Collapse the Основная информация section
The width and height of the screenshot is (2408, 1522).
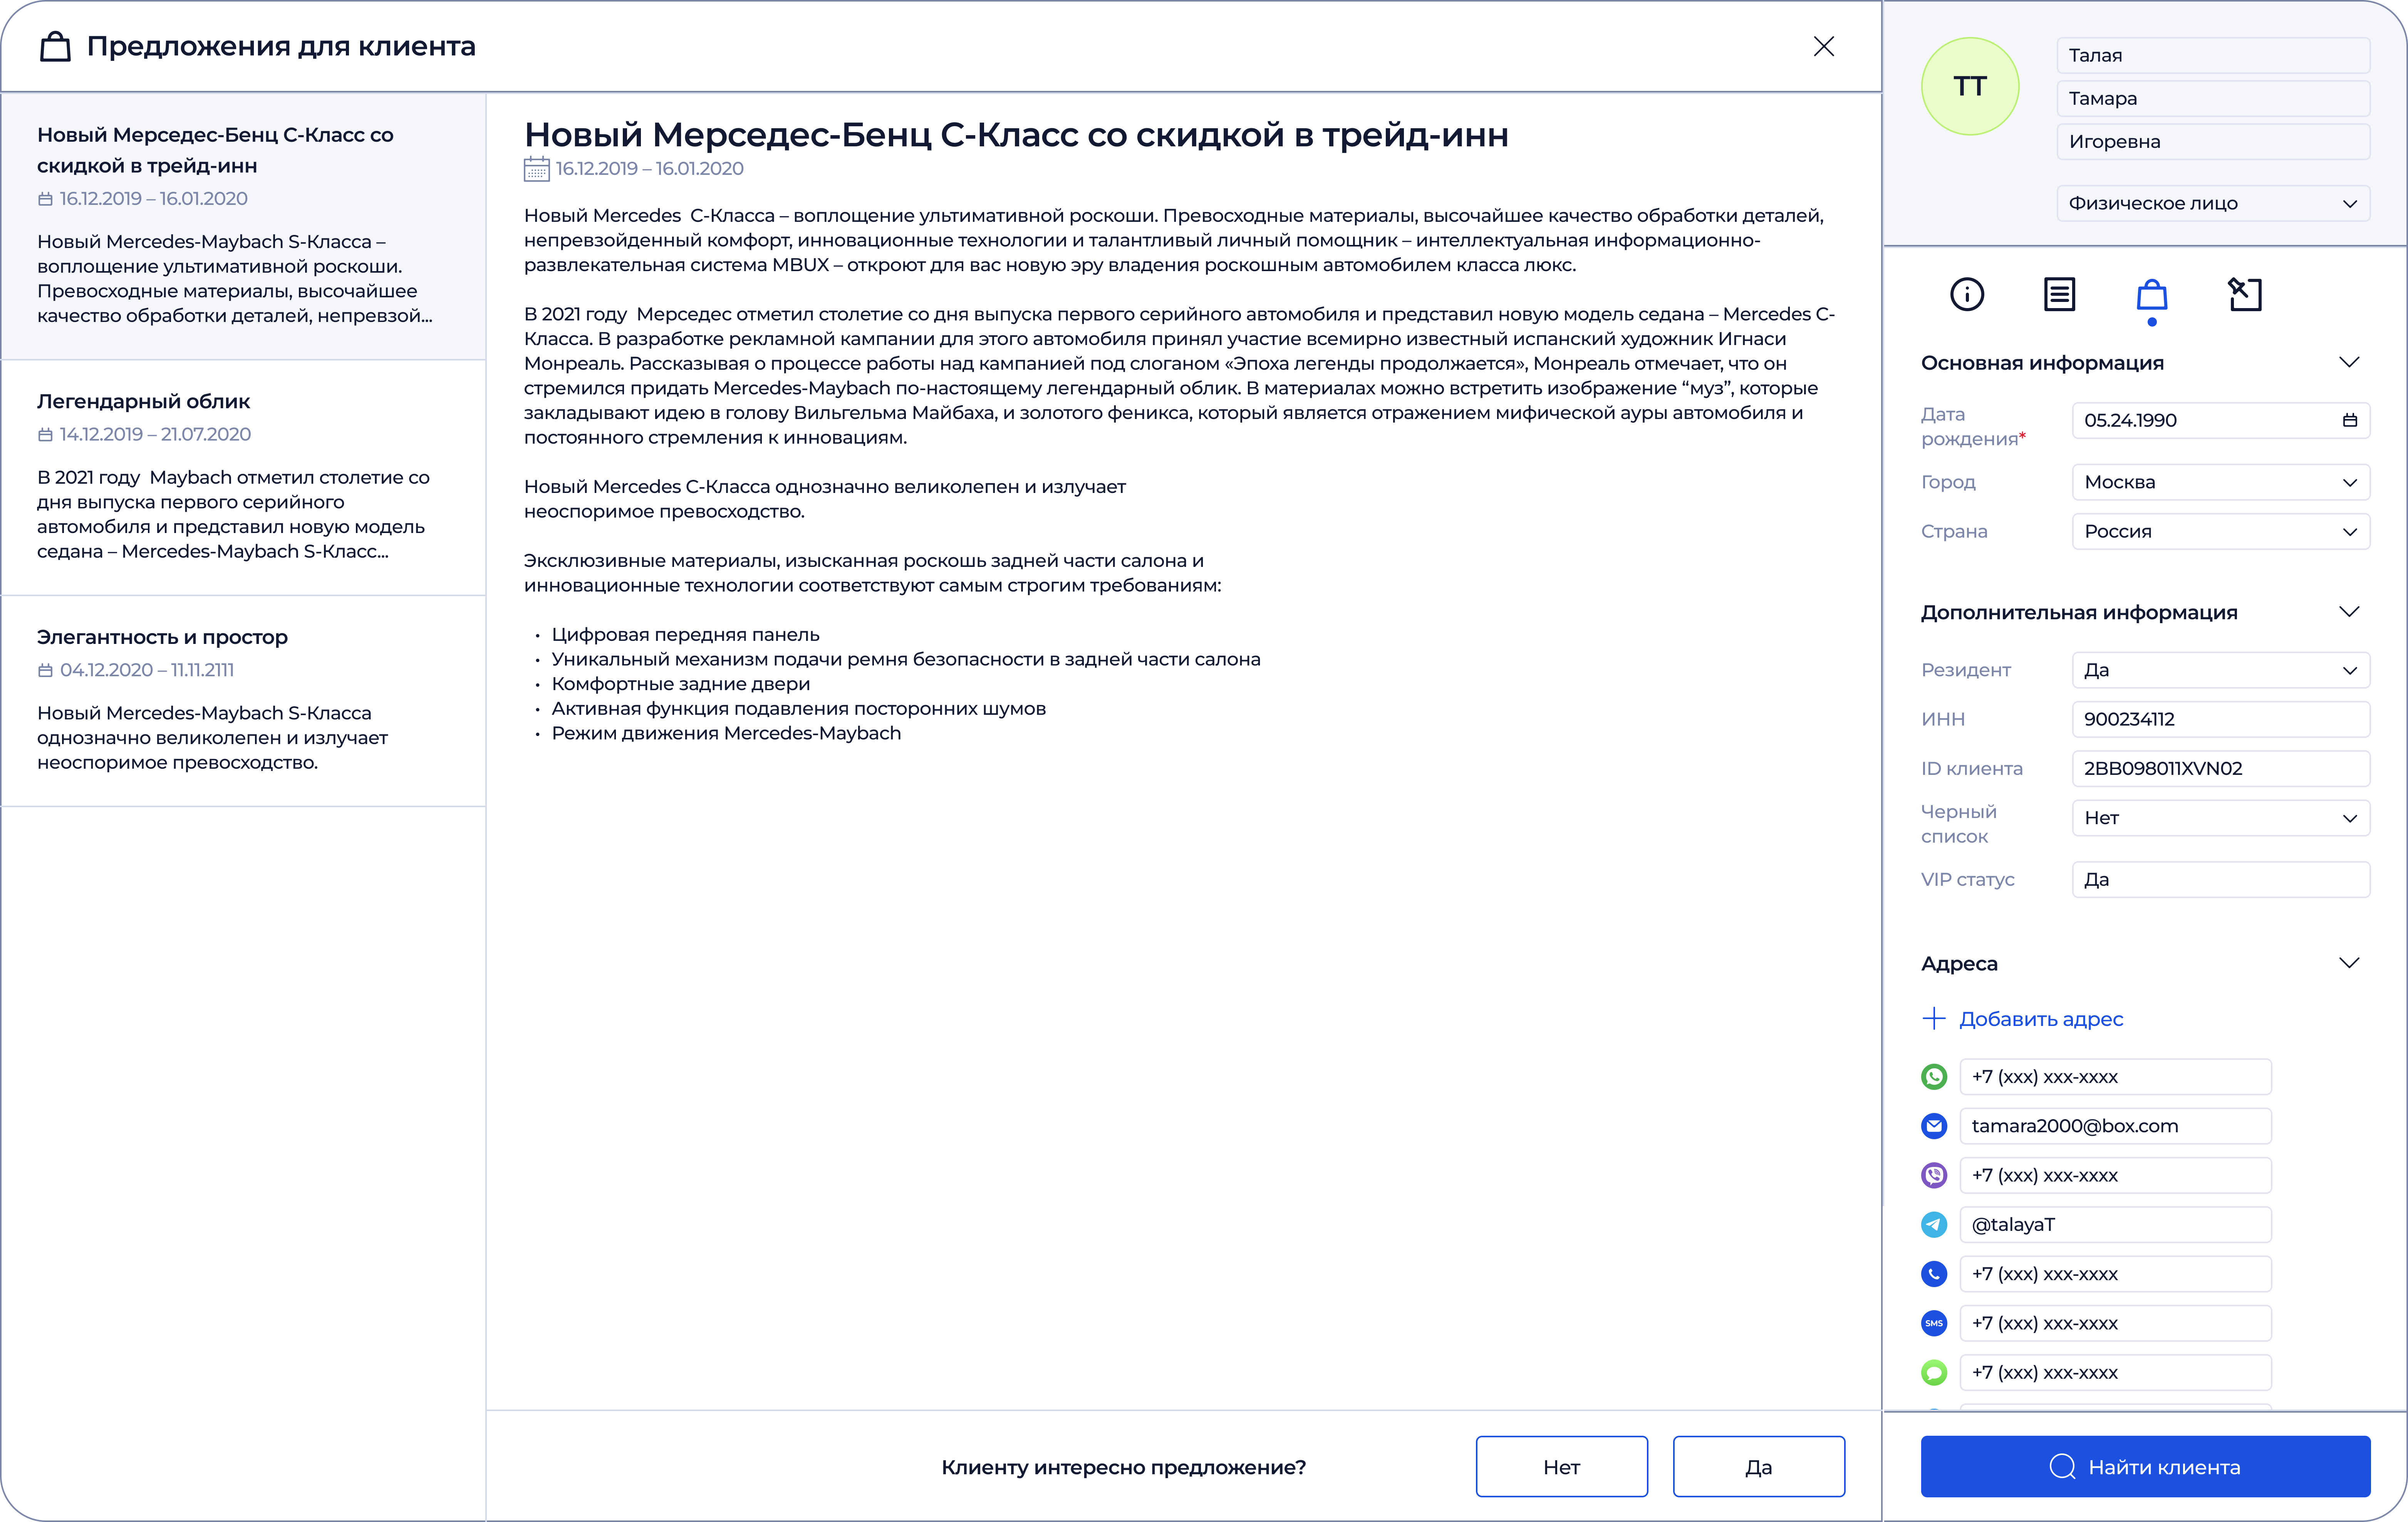click(x=2349, y=362)
